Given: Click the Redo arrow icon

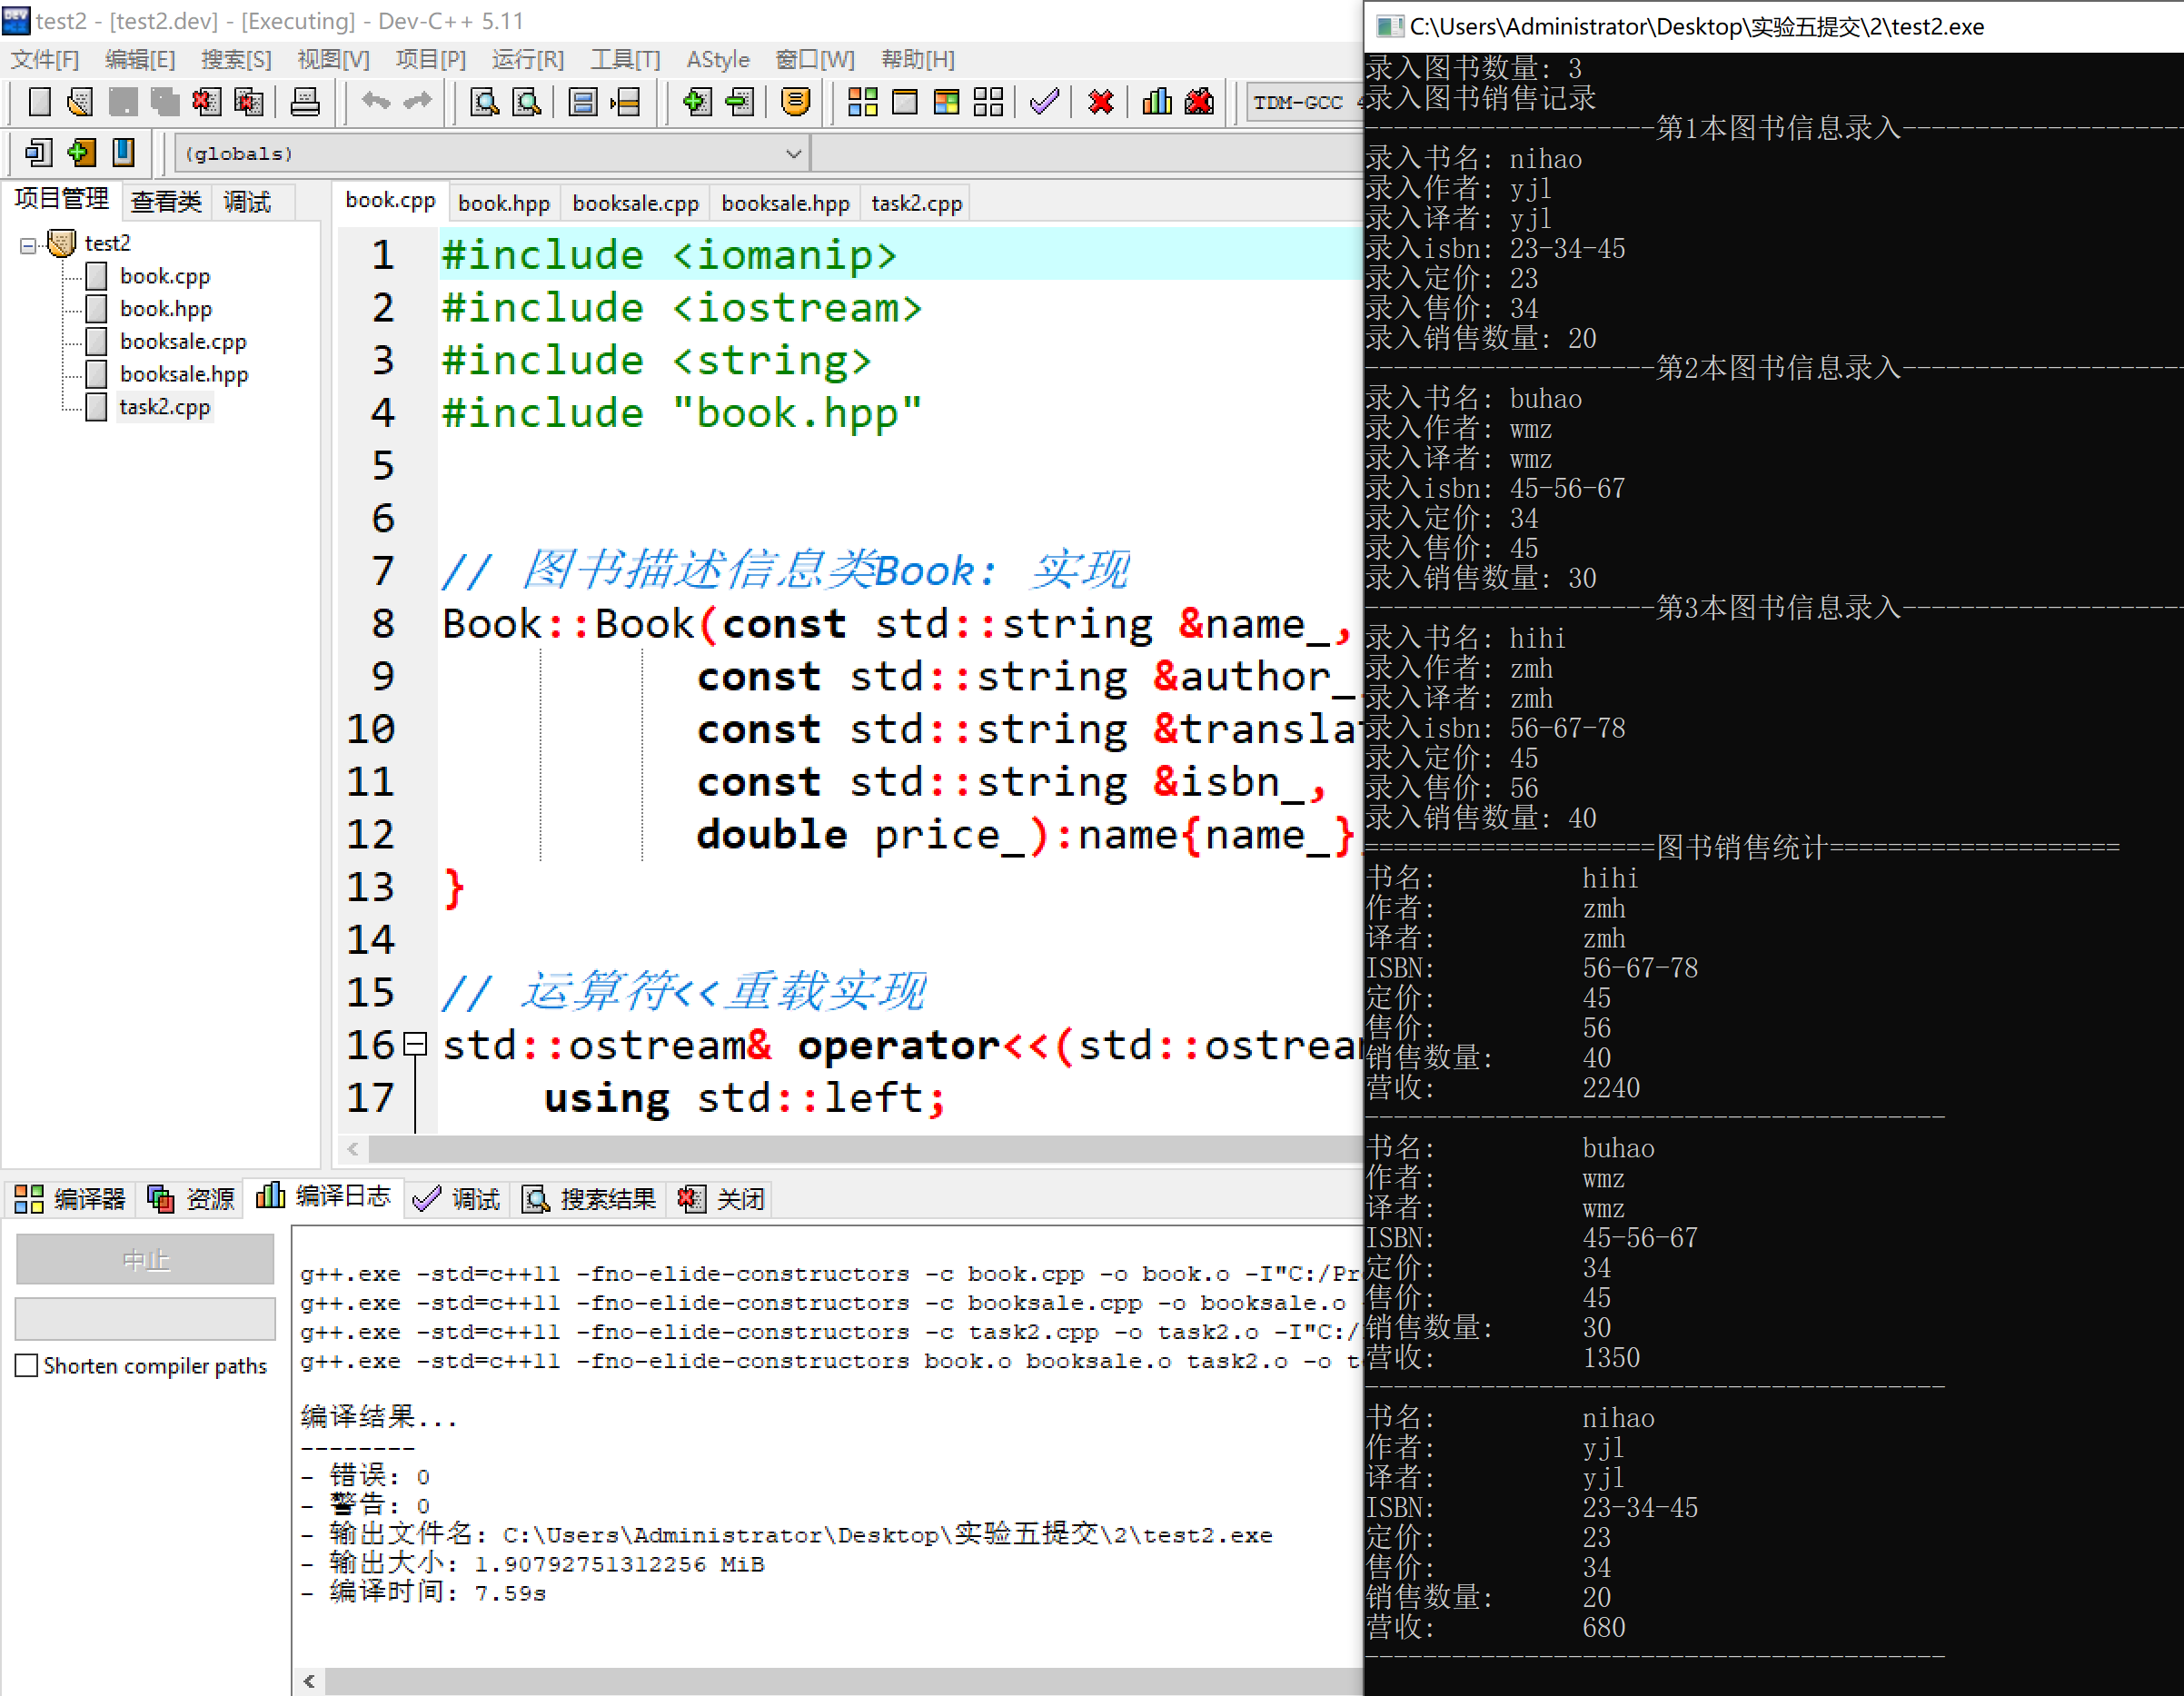Looking at the screenshot, I should pyautogui.click(x=418, y=101).
